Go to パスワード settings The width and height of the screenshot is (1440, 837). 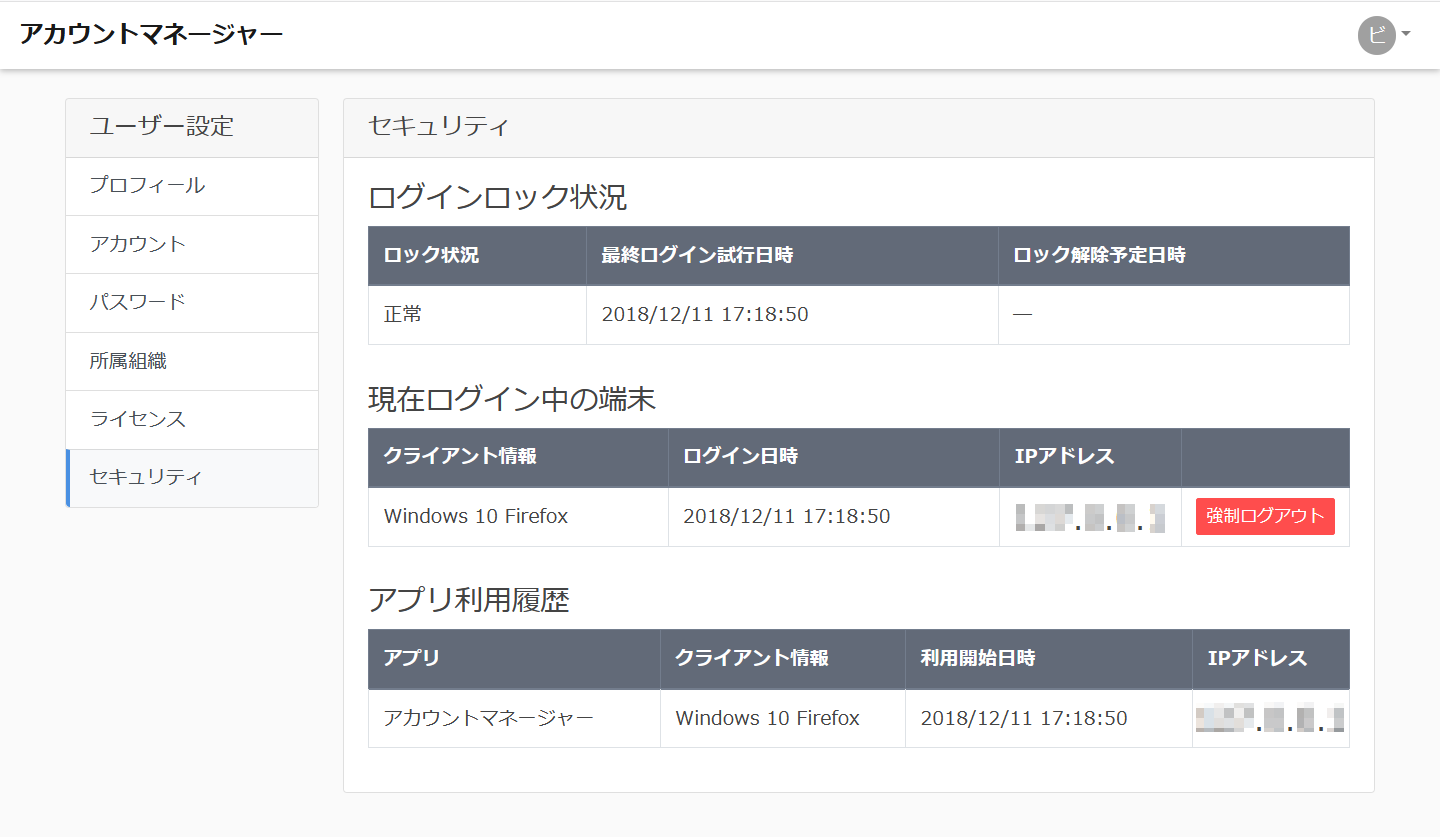(x=138, y=302)
